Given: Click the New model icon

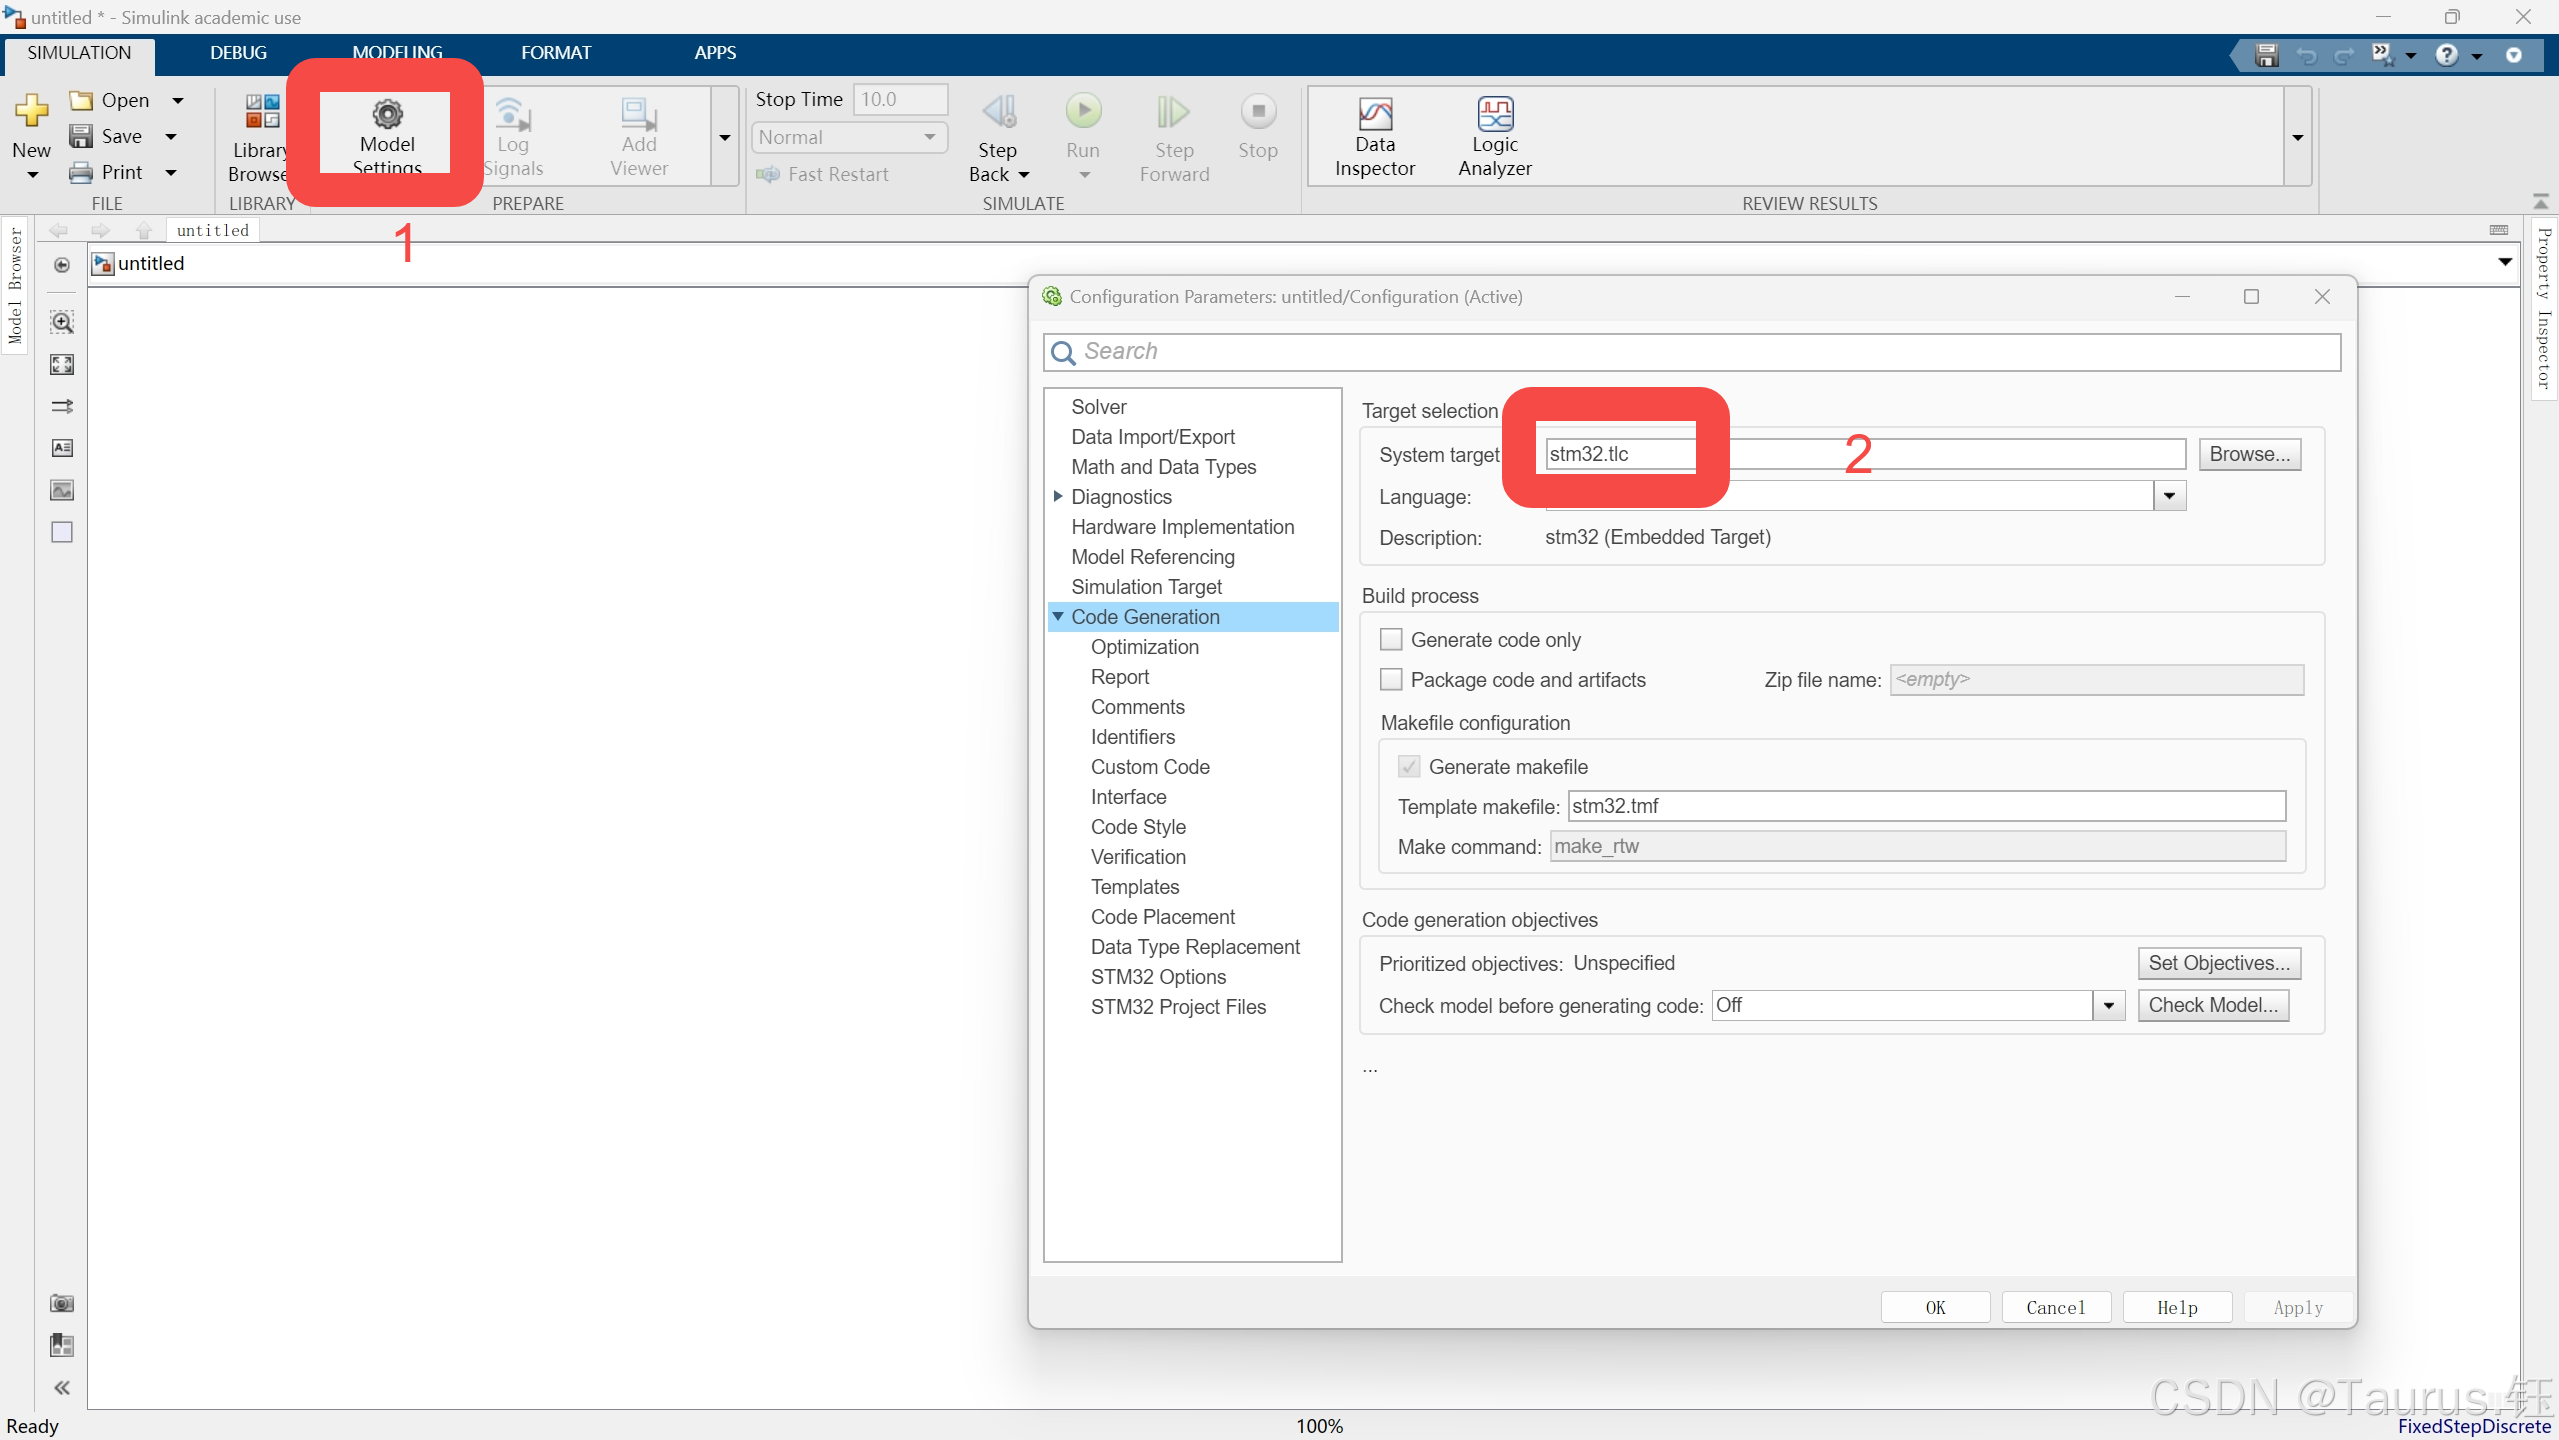Looking at the screenshot, I should pos(31,112).
